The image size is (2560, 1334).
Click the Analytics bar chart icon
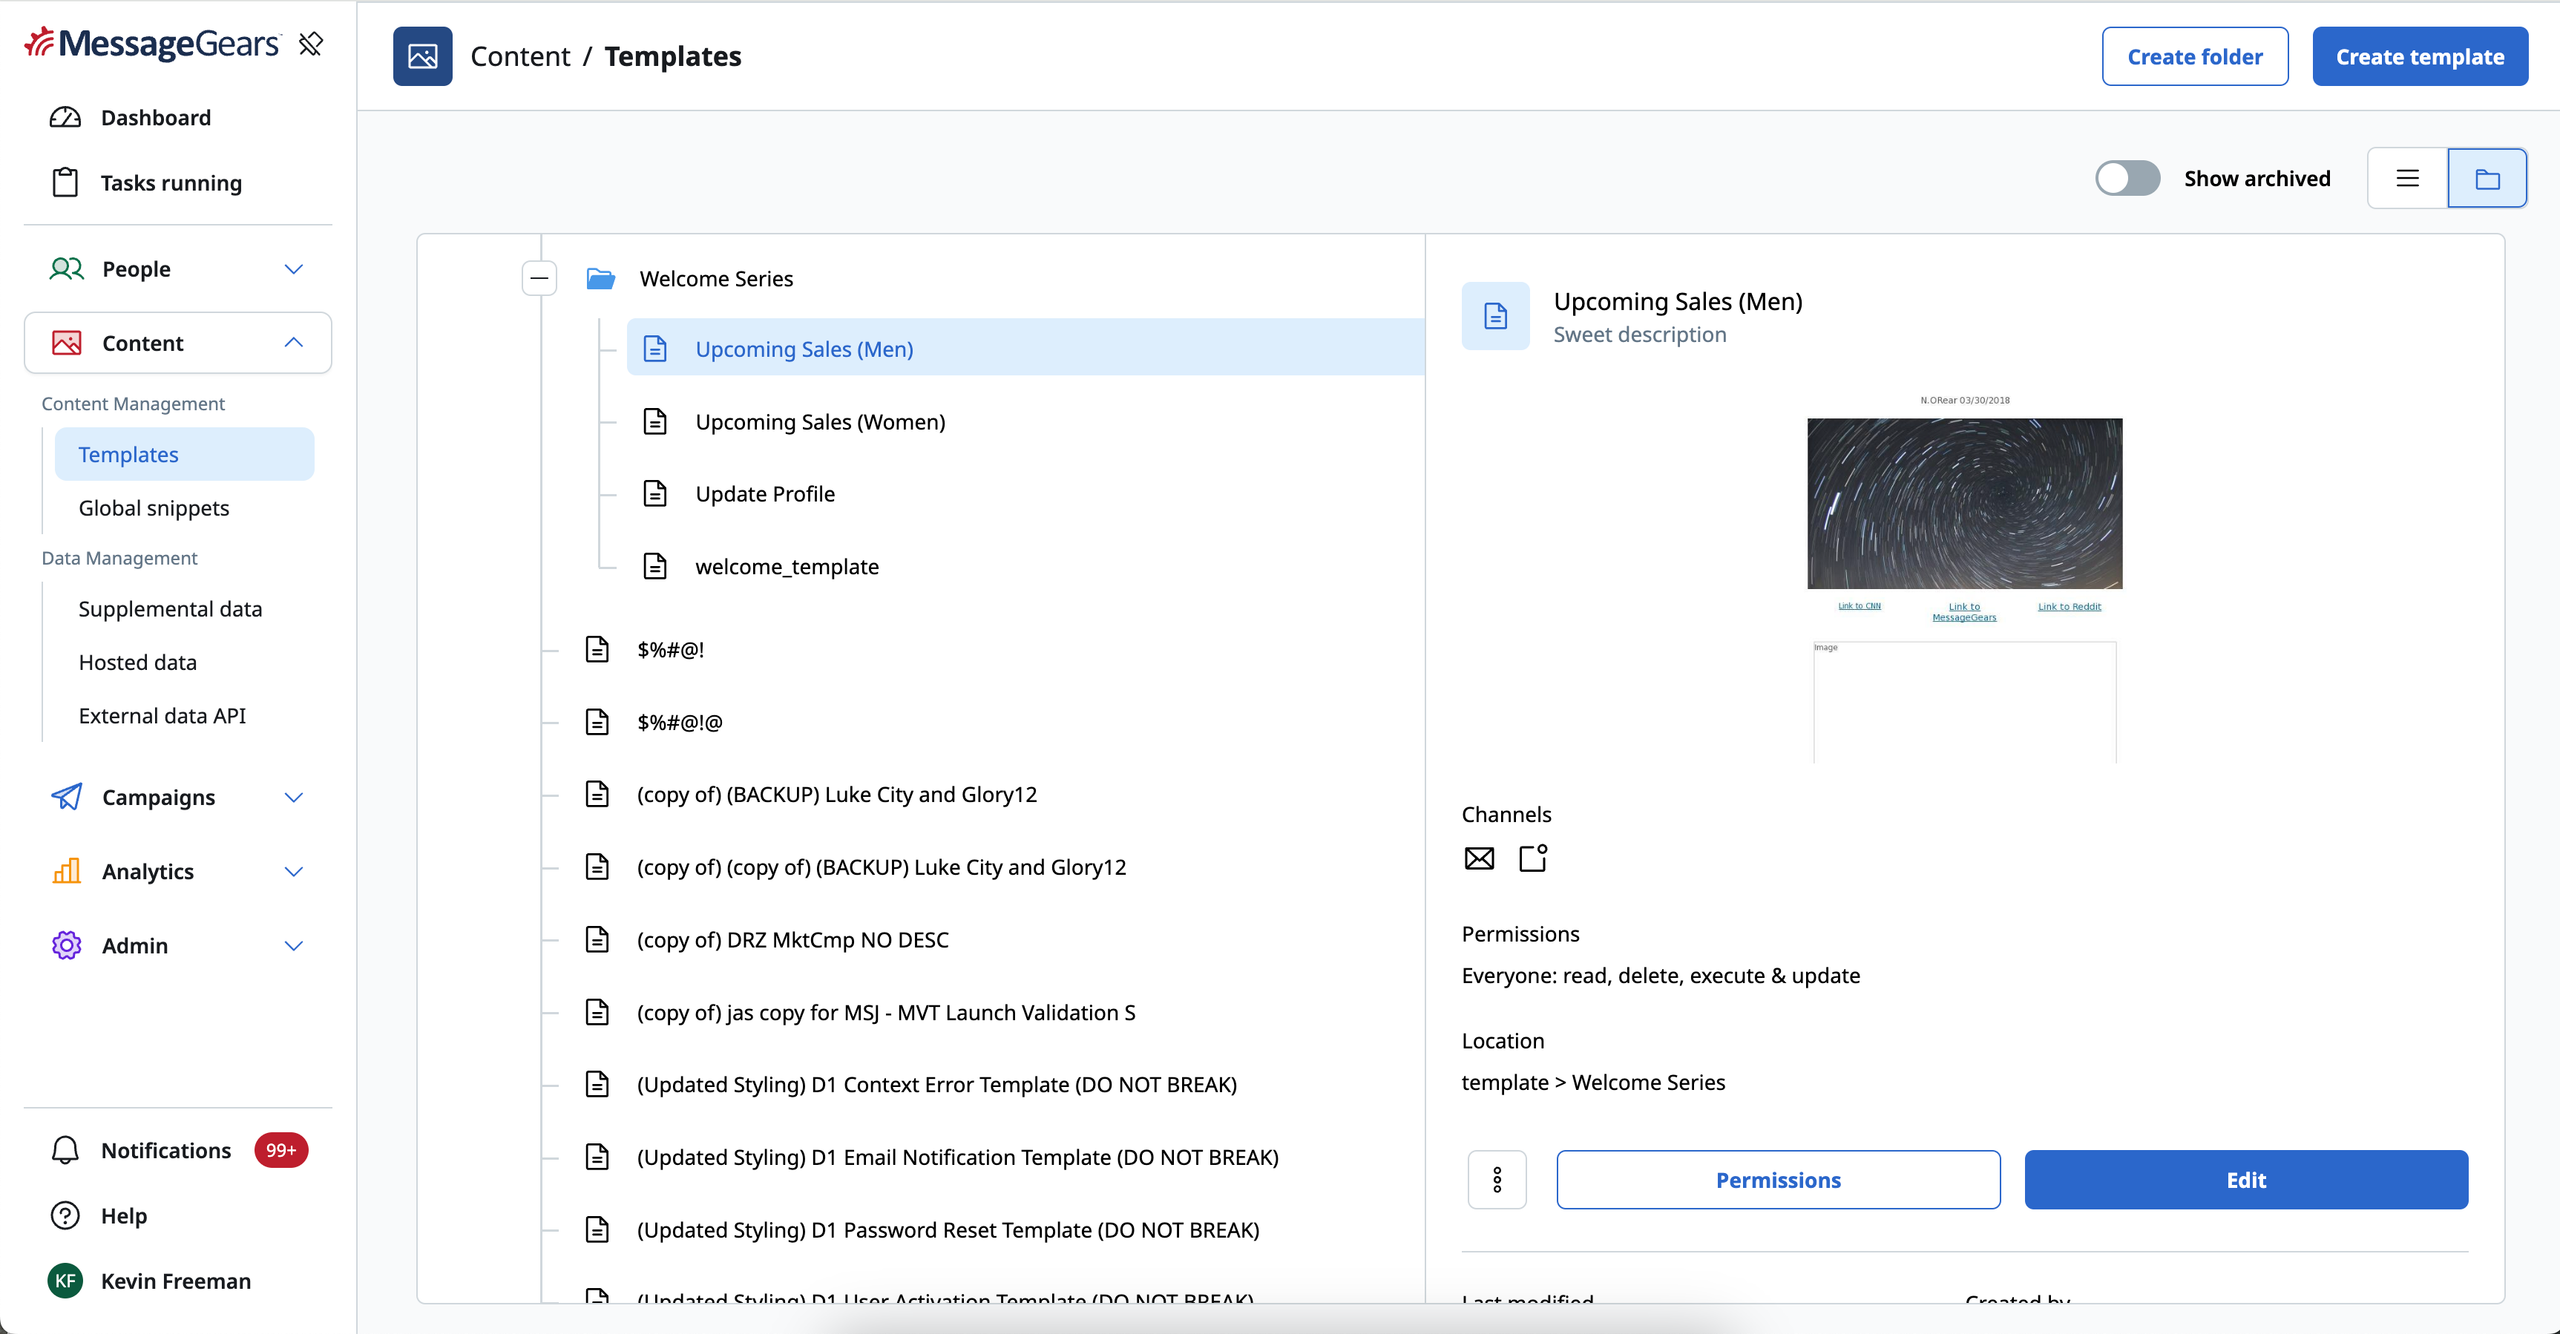click(66, 871)
